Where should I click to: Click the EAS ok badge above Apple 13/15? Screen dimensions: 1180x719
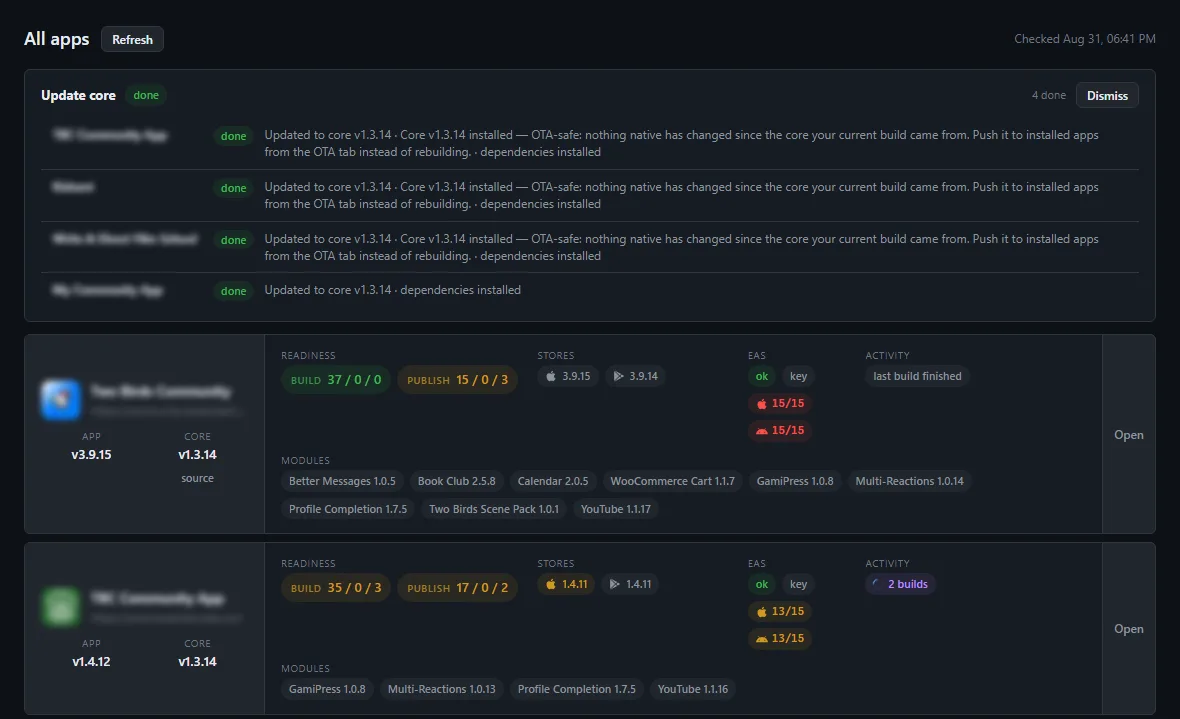tap(762, 584)
